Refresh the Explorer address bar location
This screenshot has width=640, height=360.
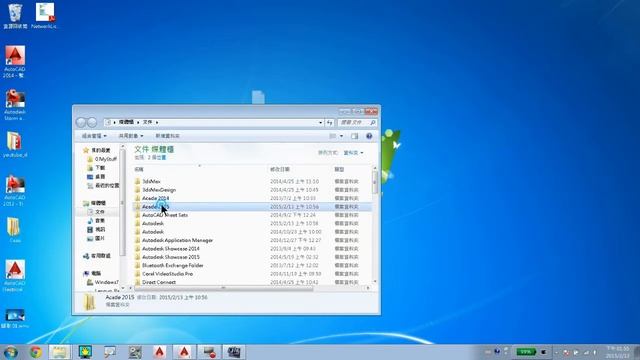(x=329, y=122)
